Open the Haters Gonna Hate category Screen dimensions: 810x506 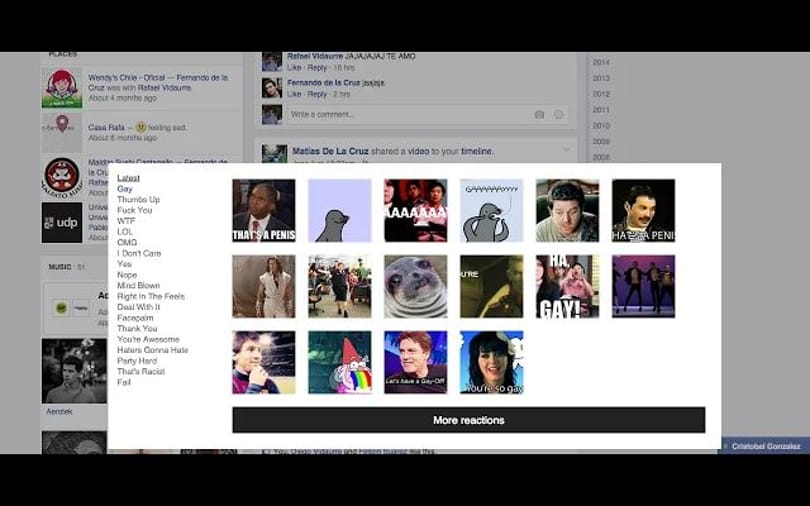(x=152, y=350)
